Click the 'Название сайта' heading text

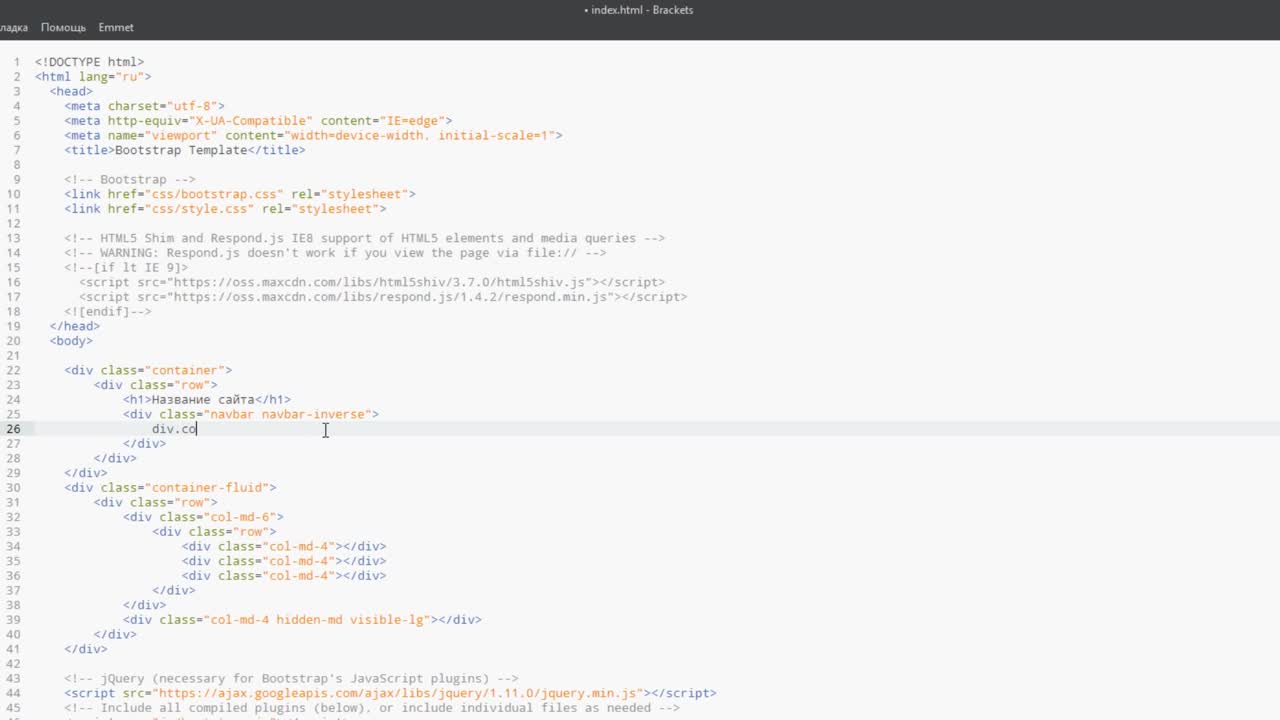pos(203,399)
